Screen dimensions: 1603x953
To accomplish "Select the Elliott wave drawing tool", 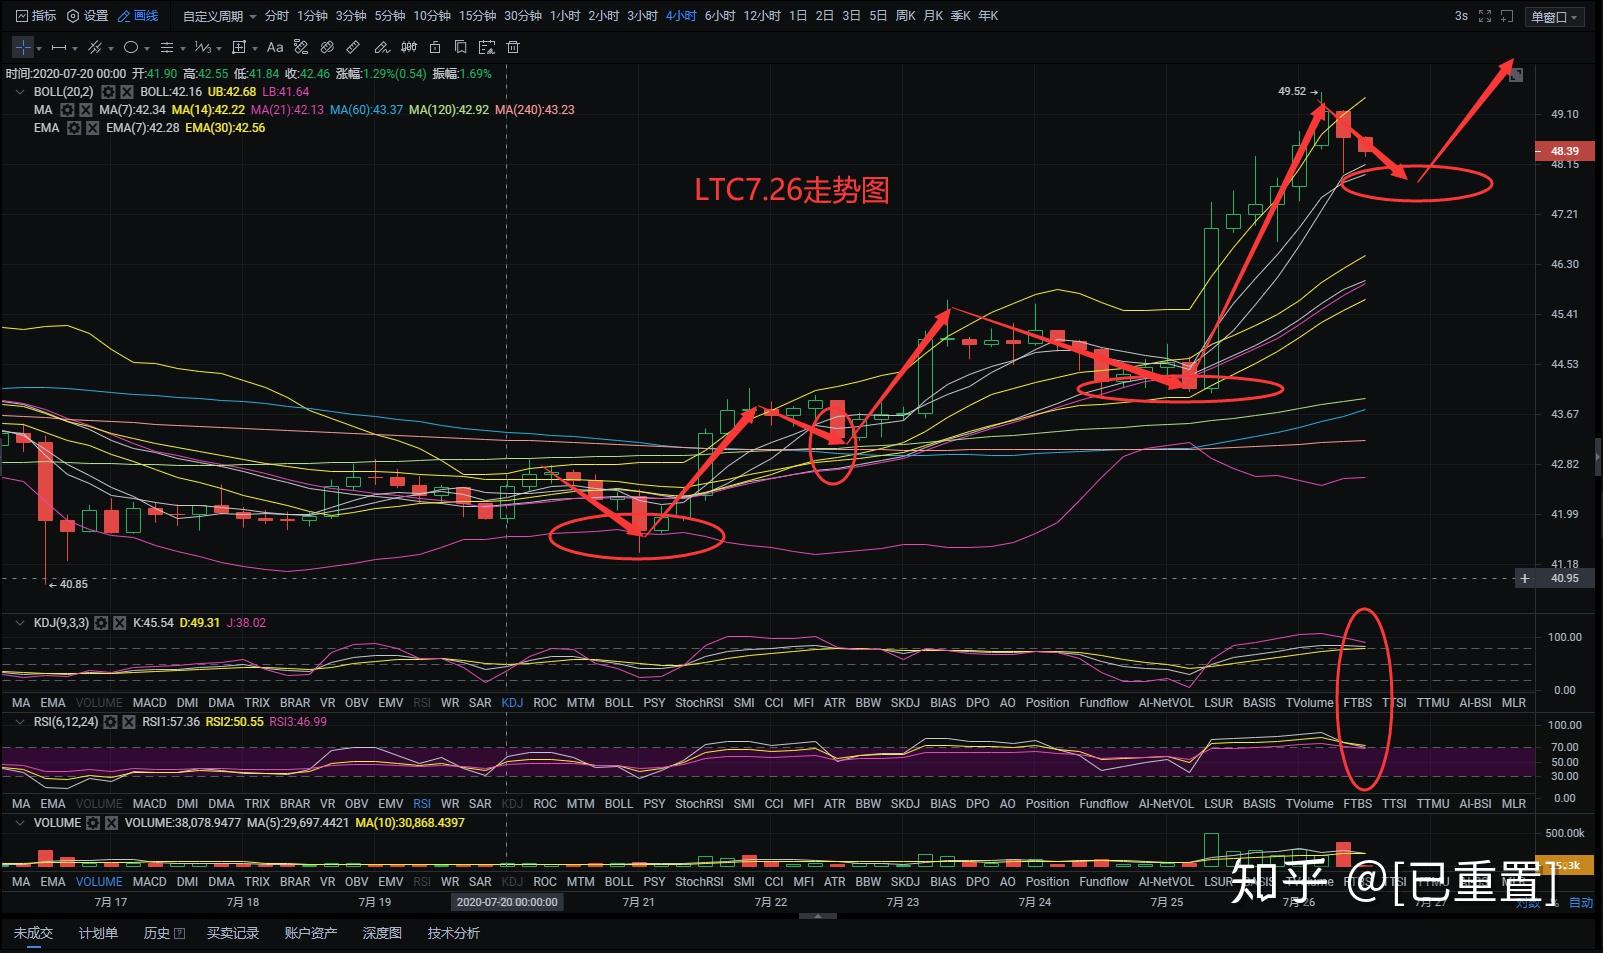I will 203,47.
